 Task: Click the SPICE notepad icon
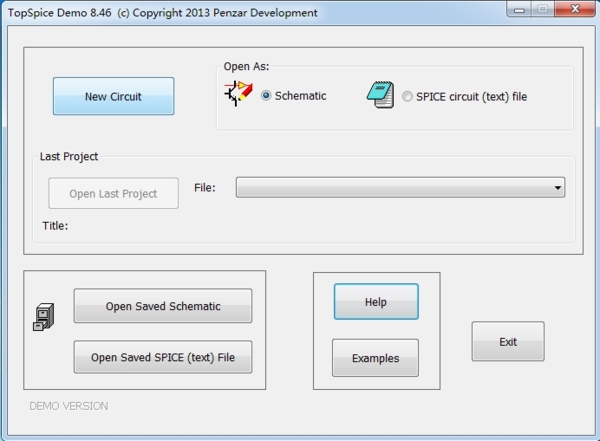[x=379, y=96]
